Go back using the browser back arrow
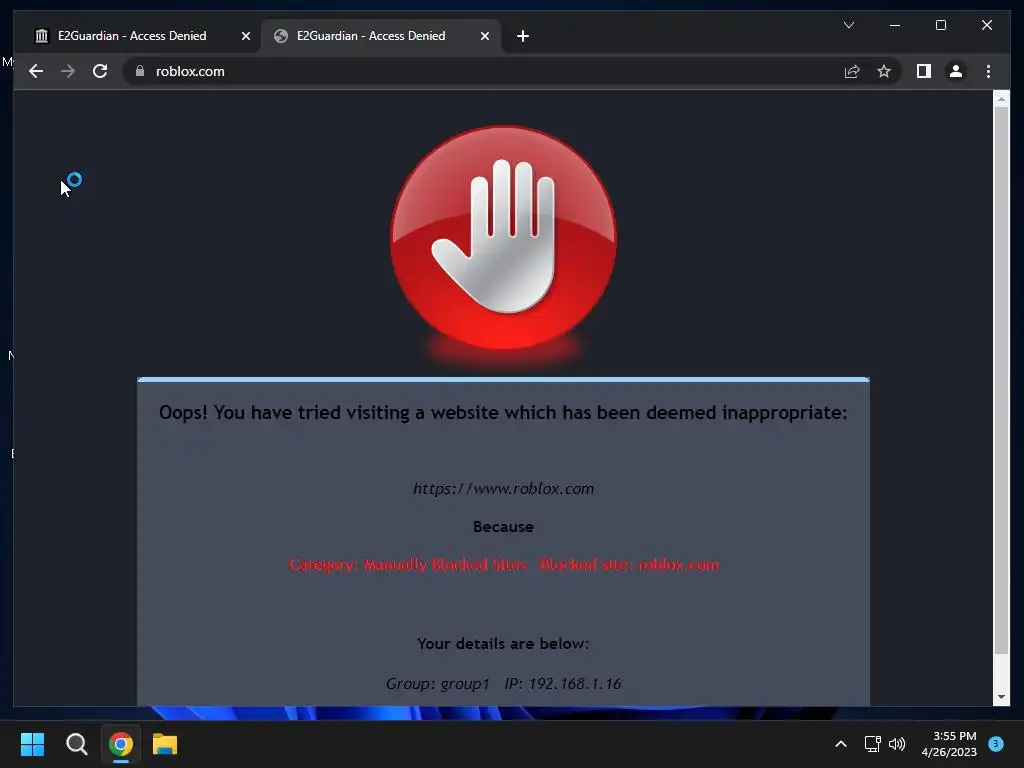This screenshot has width=1024, height=768. pyautogui.click(x=36, y=71)
